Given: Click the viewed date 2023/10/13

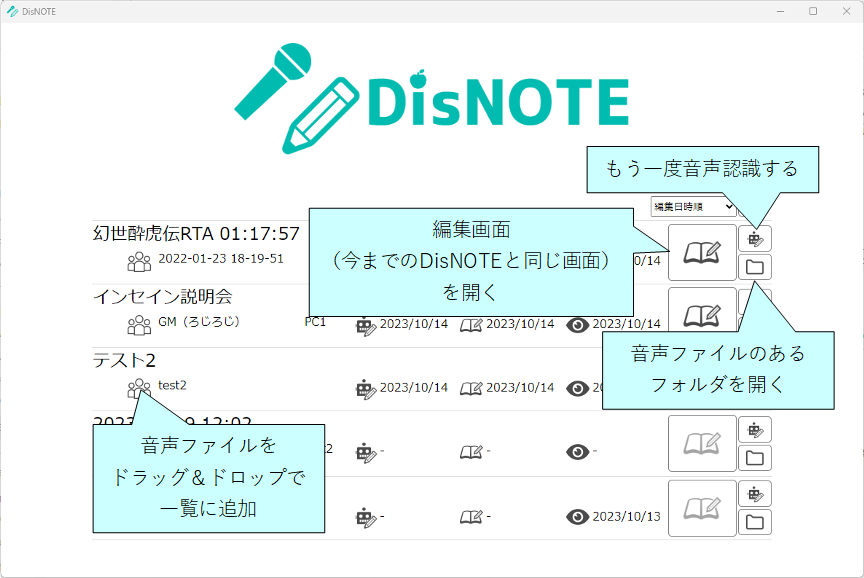Looking at the screenshot, I should (627, 516).
